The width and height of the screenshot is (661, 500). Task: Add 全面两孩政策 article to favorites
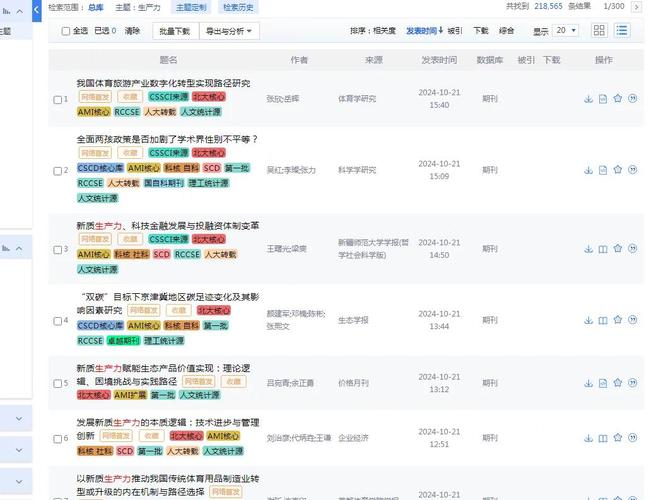point(618,170)
